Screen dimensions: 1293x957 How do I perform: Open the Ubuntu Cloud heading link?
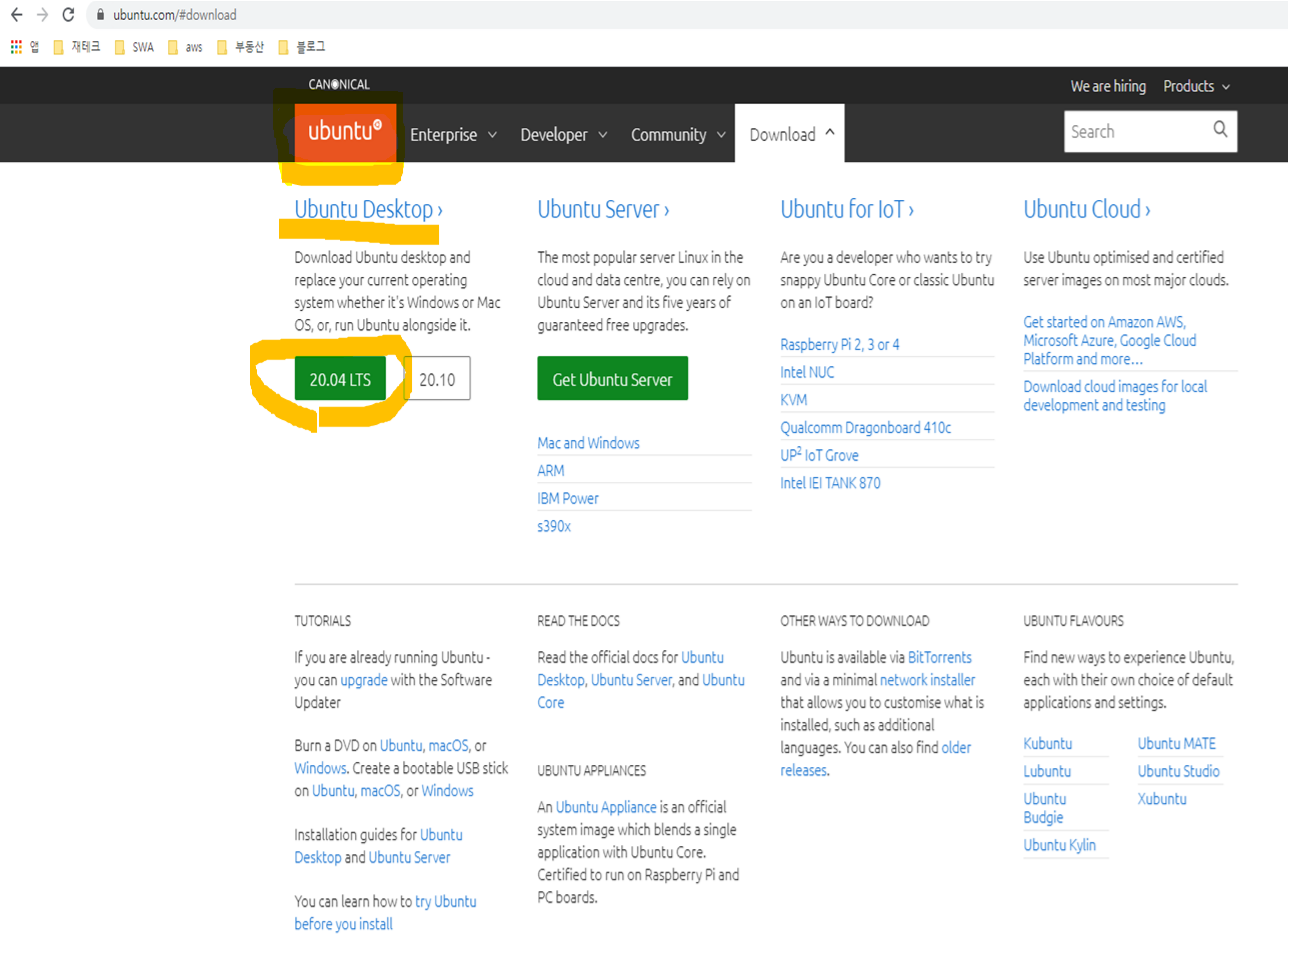tap(1087, 209)
